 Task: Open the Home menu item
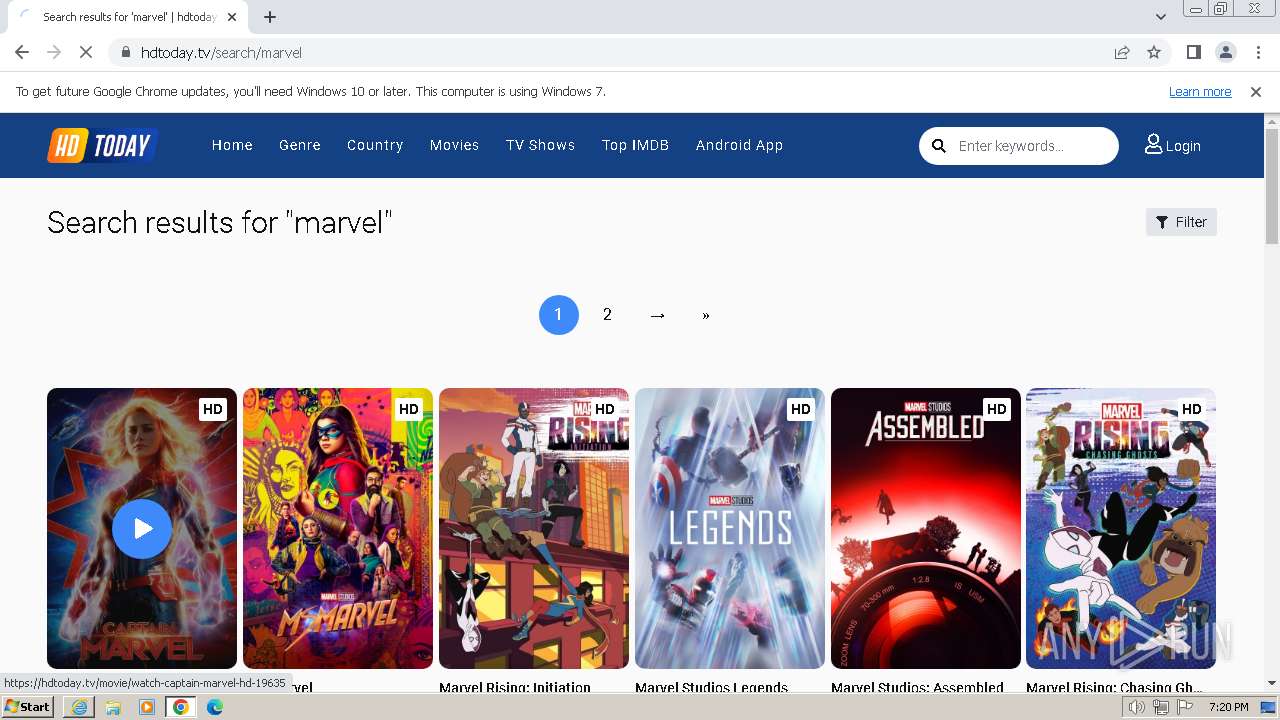coord(232,145)
